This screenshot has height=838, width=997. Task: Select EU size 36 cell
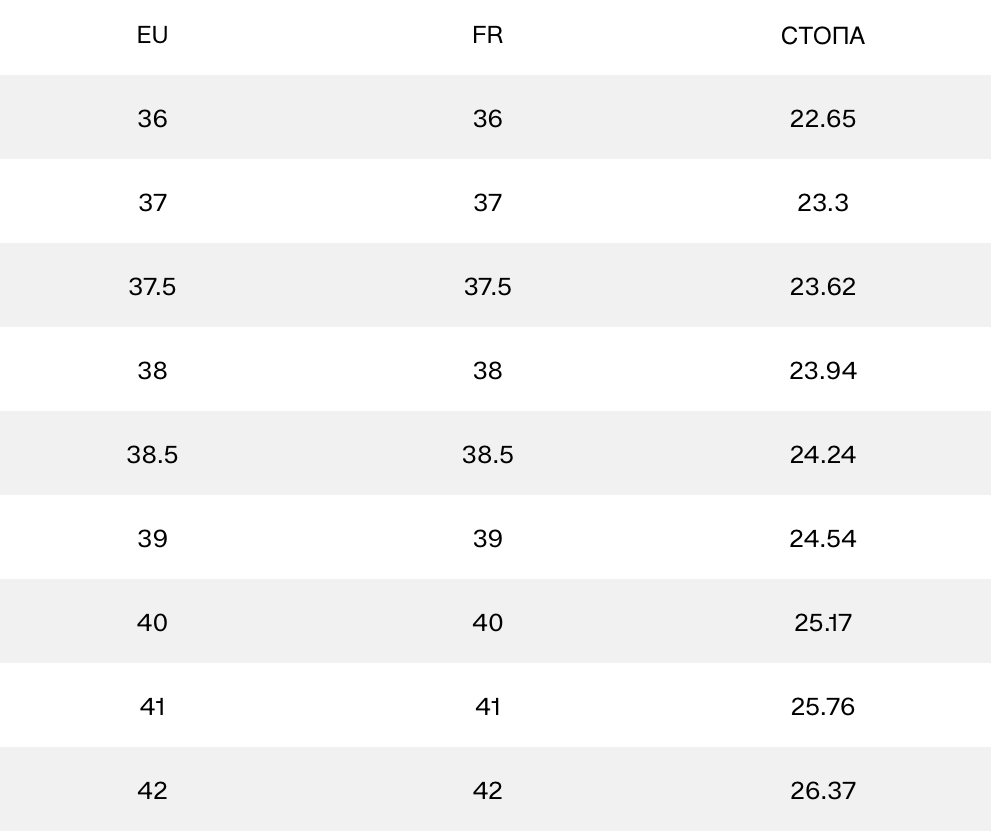(x=152, y=119)
